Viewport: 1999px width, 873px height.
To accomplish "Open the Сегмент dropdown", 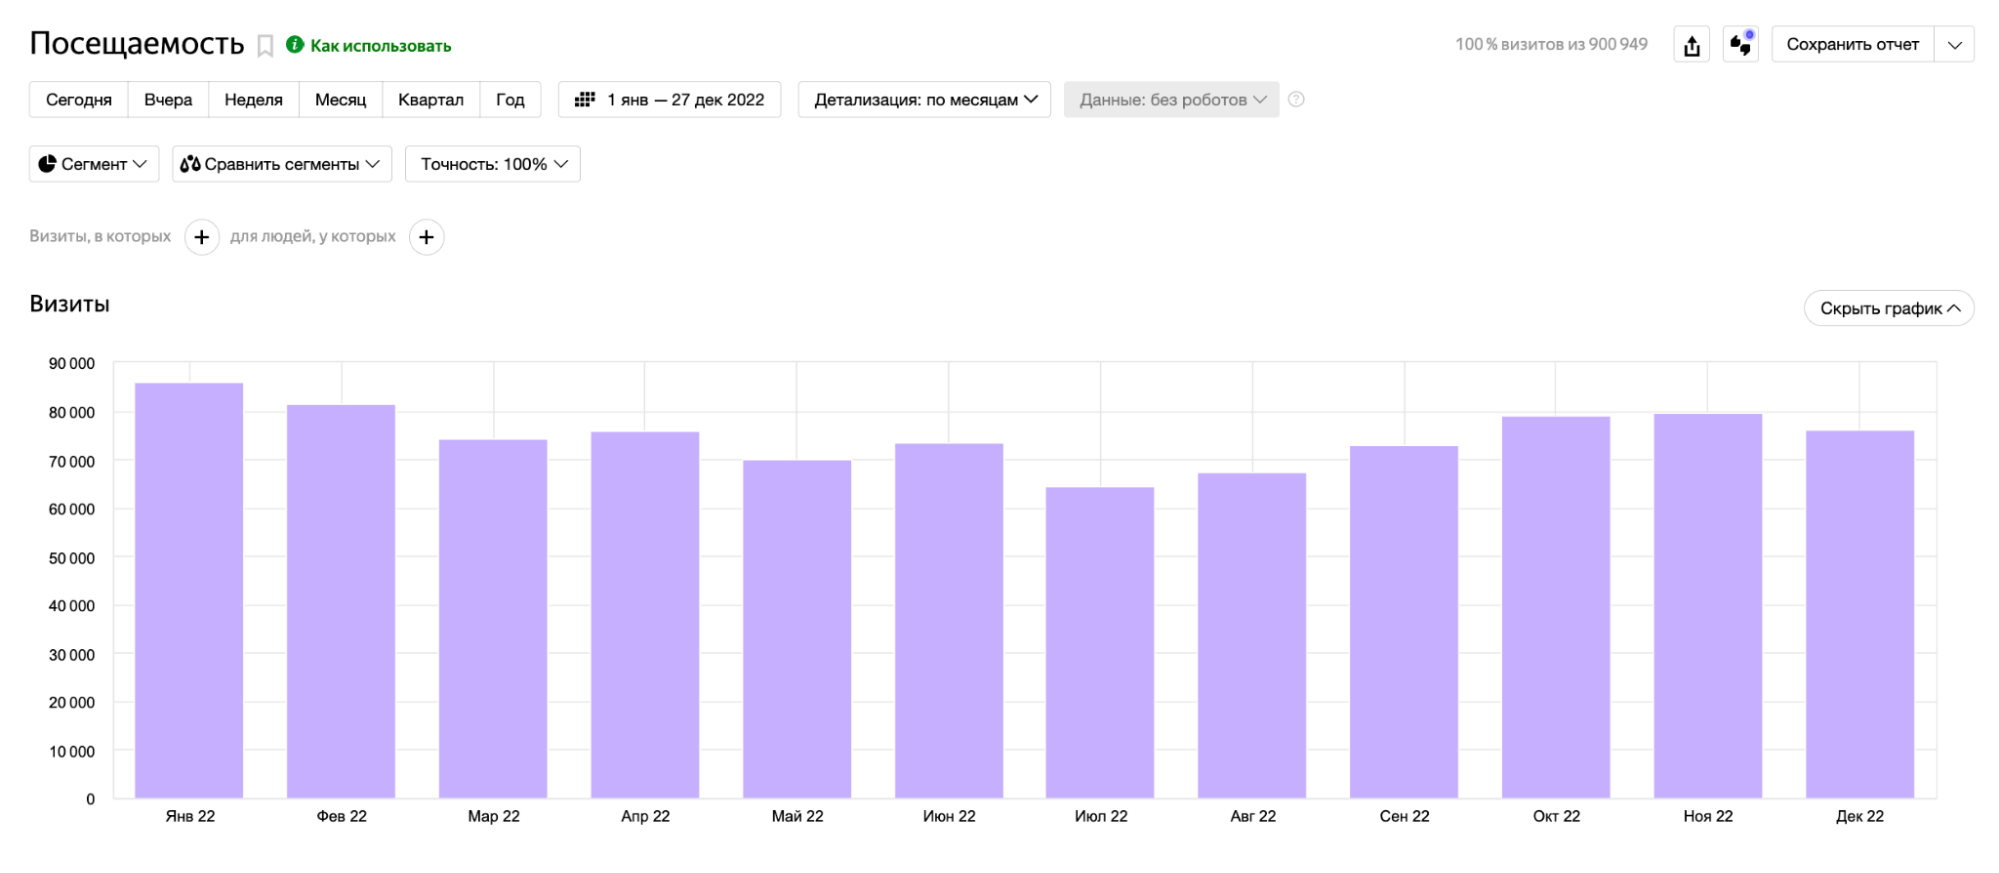I will pos(94,164).
